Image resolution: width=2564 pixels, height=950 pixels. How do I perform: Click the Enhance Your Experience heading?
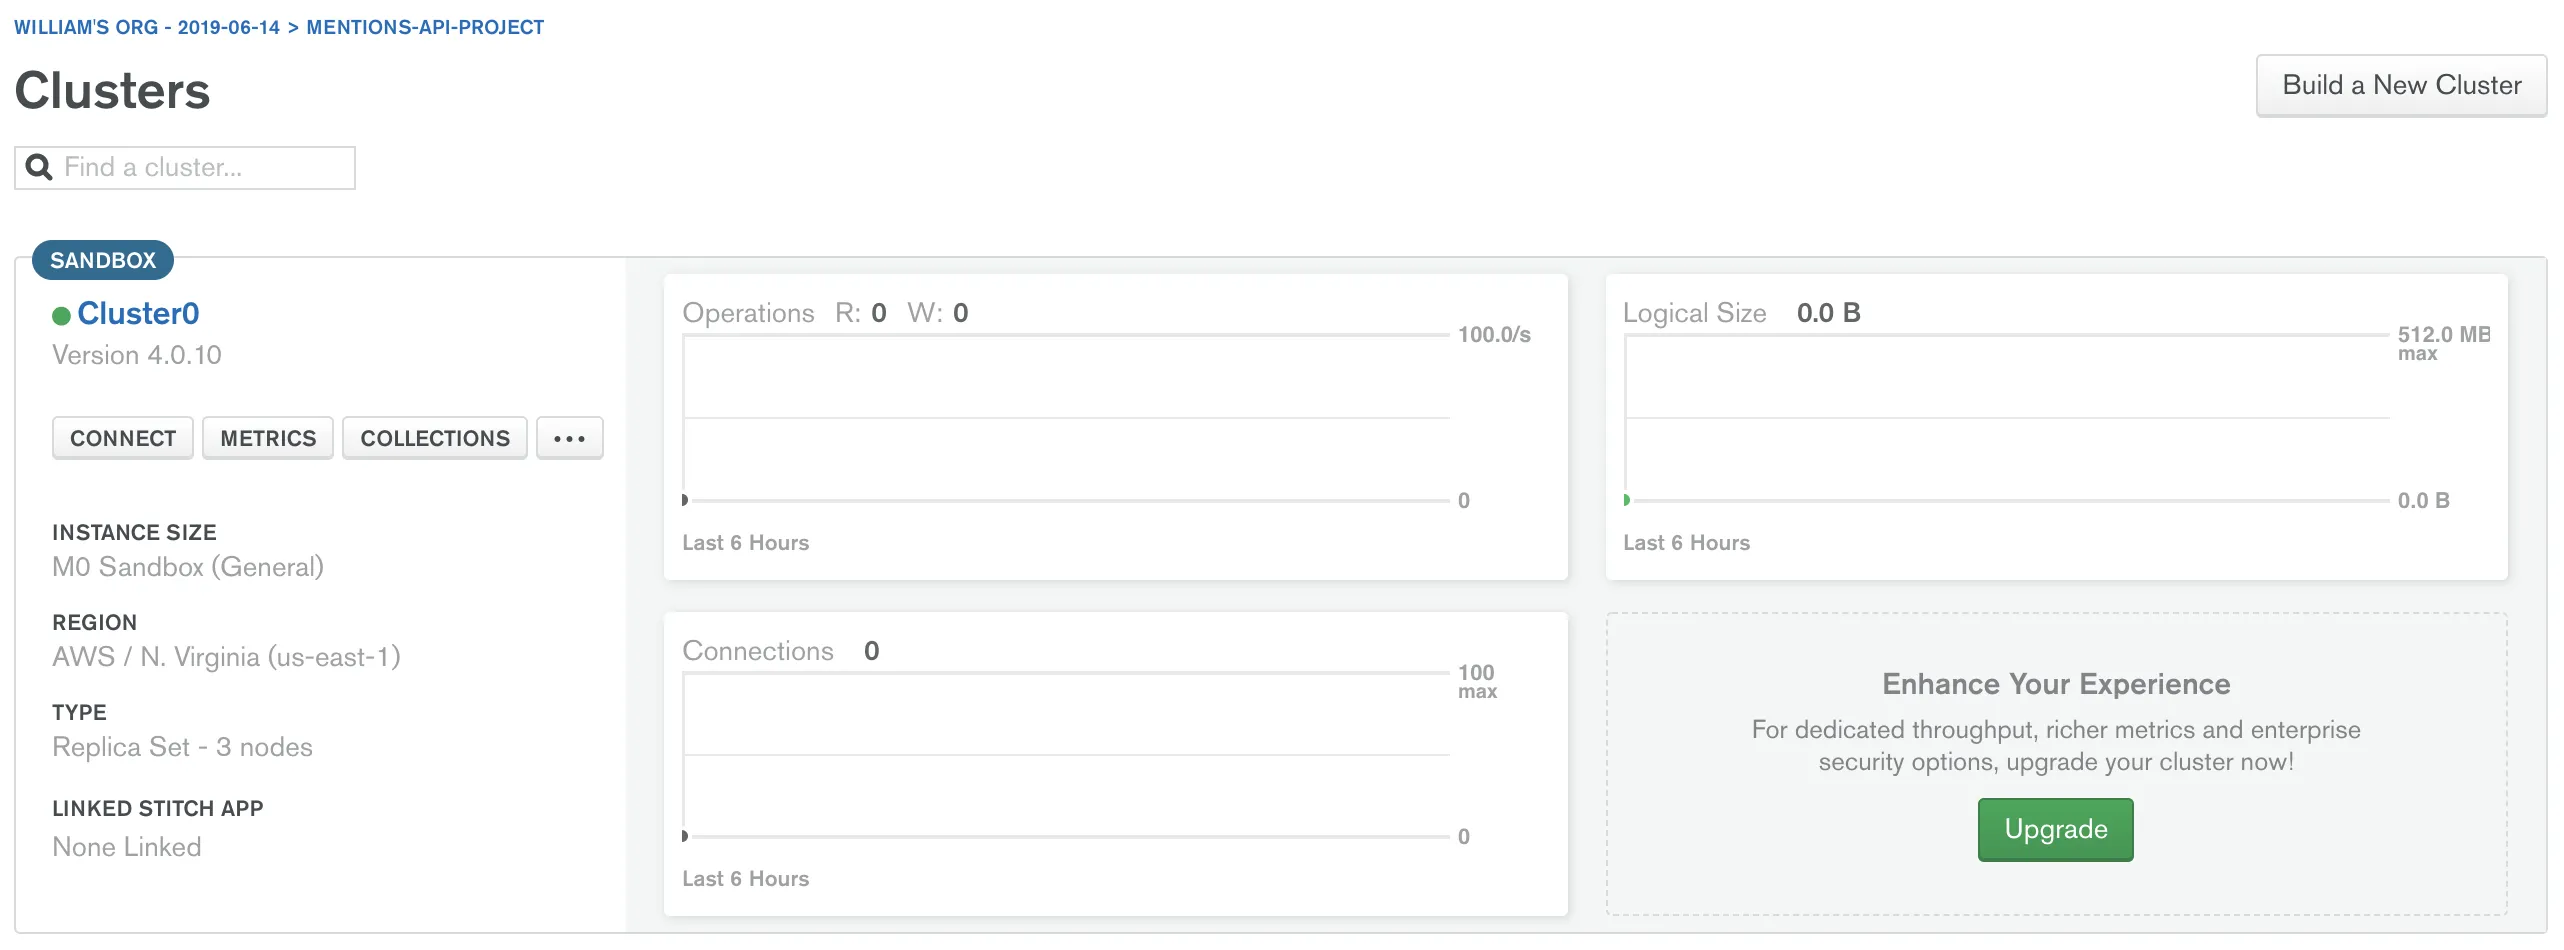click(2056, 684)
